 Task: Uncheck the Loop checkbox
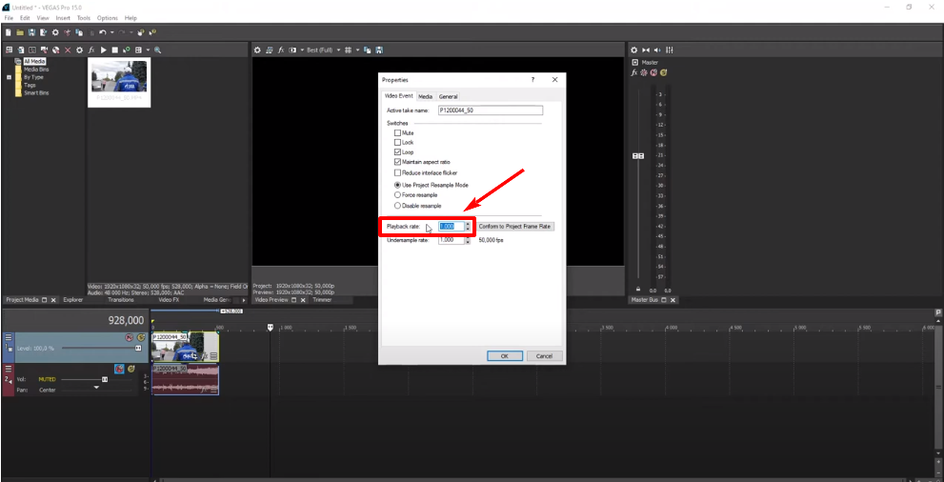point(397,152)
